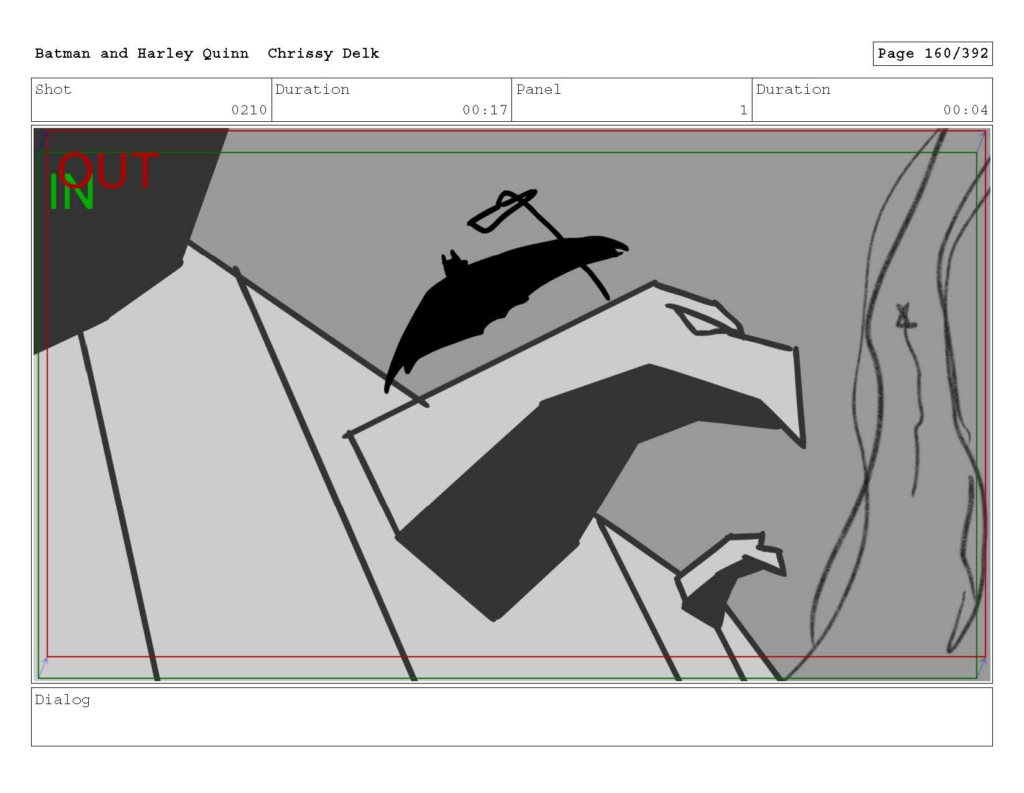Click the 'Batman and Harley Quinn' title text

[x=142, y=54]
